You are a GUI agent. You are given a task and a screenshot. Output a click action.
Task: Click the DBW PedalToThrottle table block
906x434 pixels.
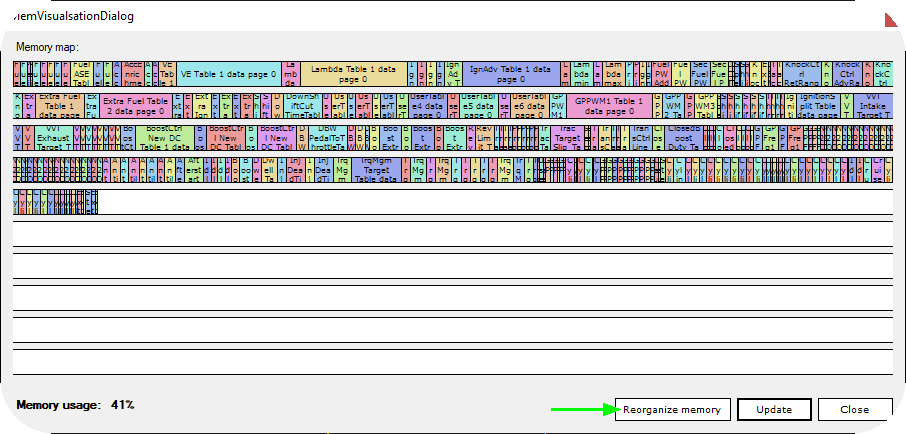(328, 137)
